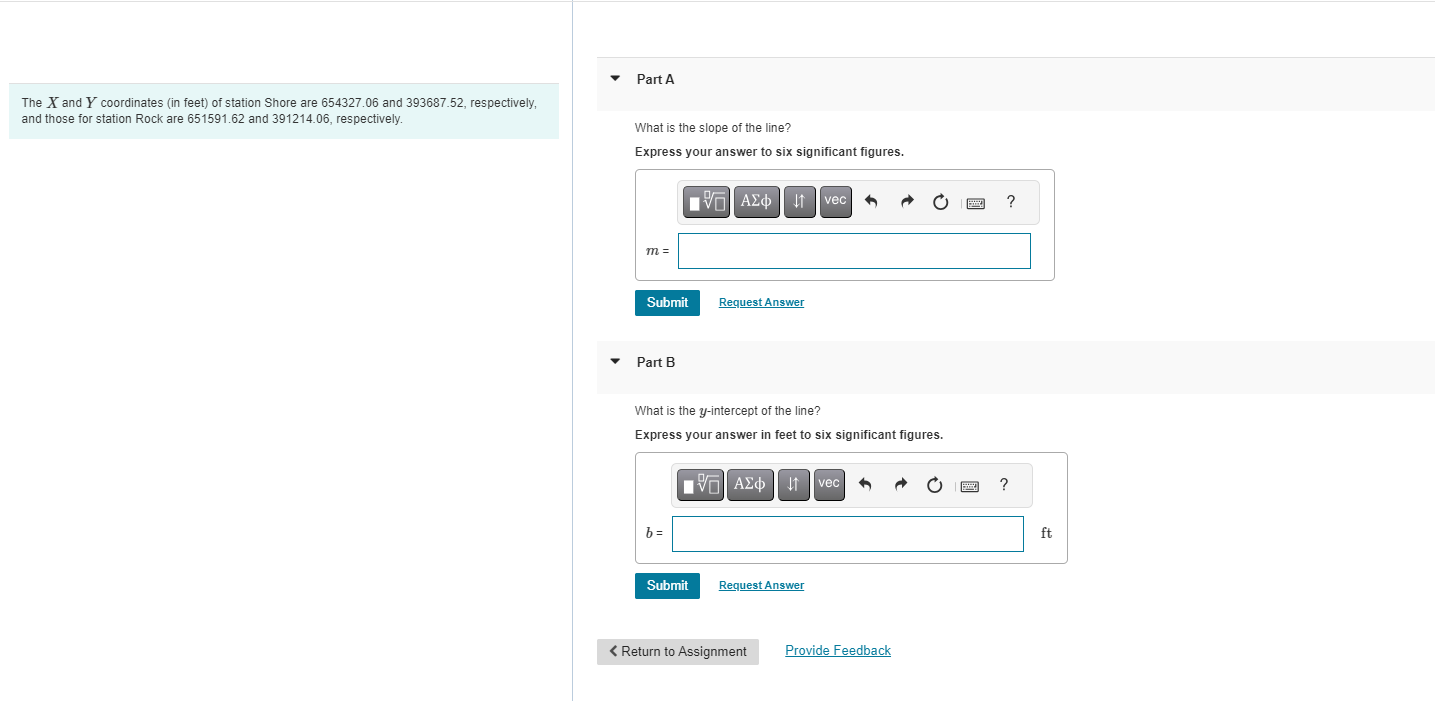1435x701 pixels.
Task: Click the Part B heading text
Action: pos(656,362)
